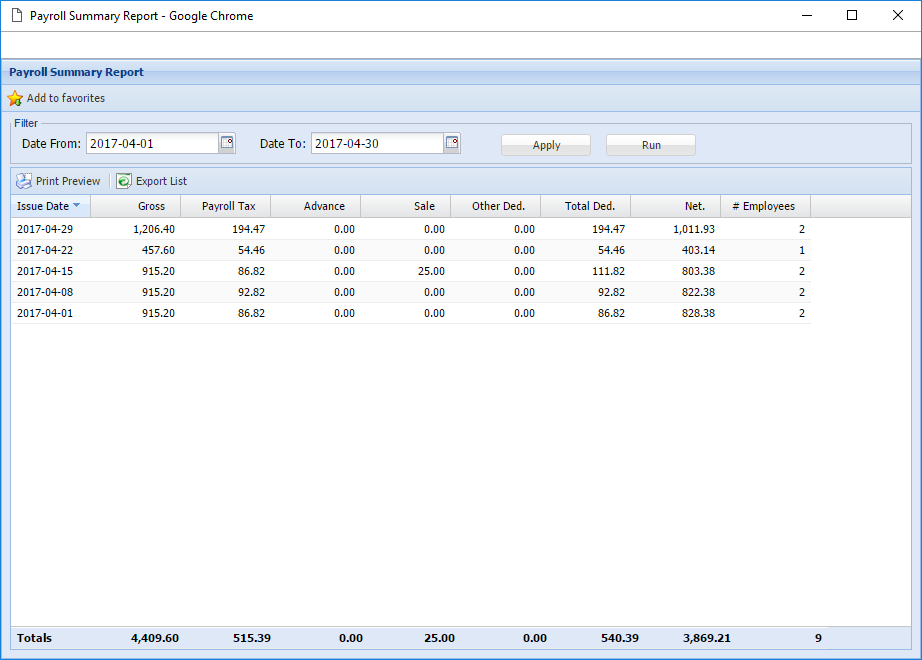The image size is (922, 660).
Task: Click the Run button
Action: (x=650, y=144)
